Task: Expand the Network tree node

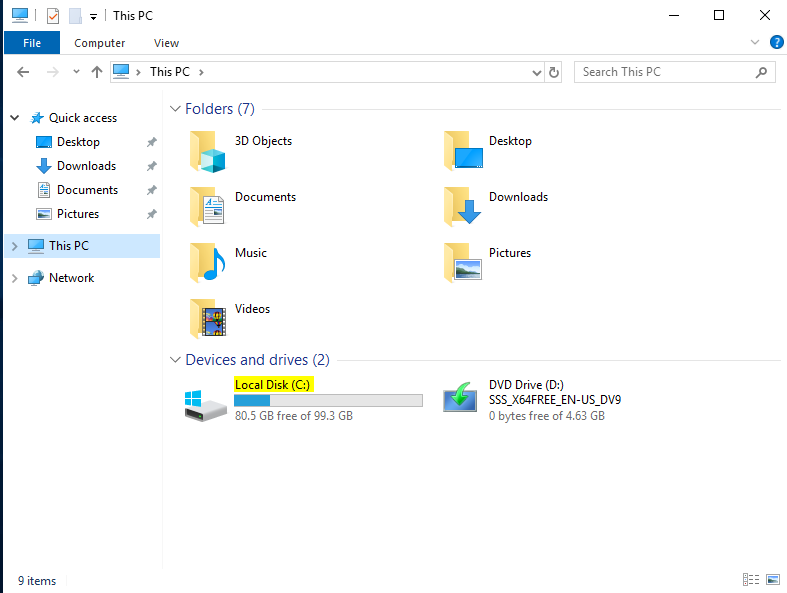Action: (x=15, y=278)
